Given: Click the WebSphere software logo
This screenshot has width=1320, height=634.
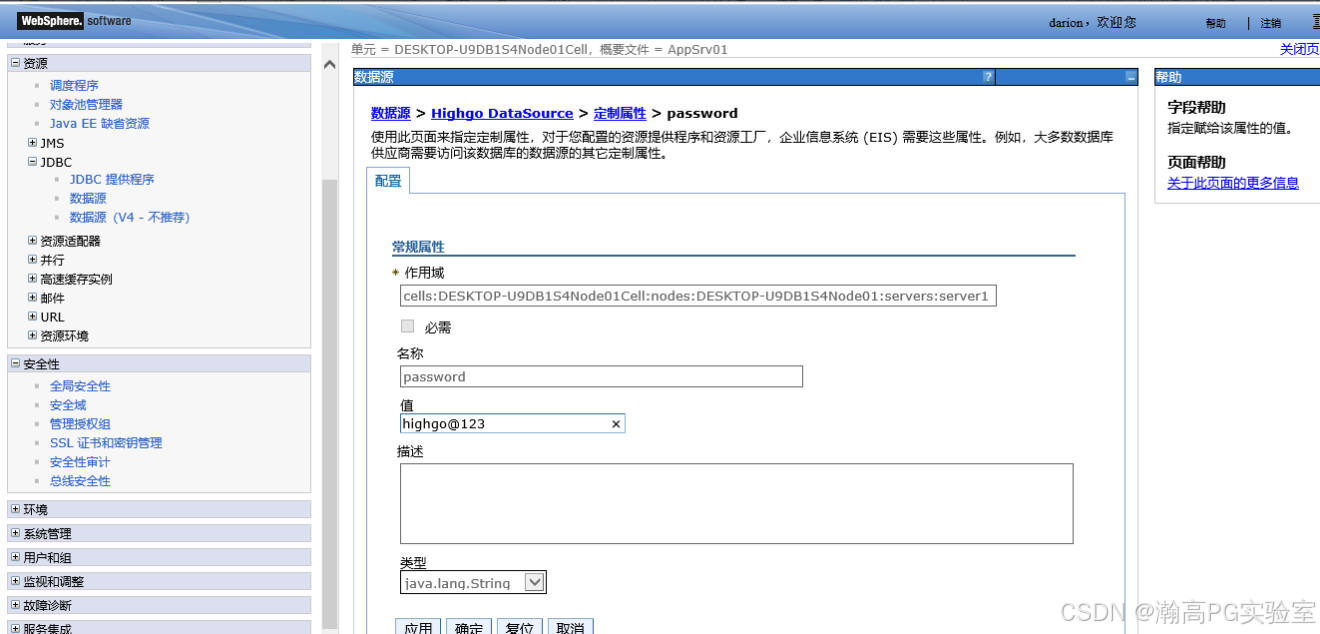Looking at the screenshot, I should tap(74, 21).
